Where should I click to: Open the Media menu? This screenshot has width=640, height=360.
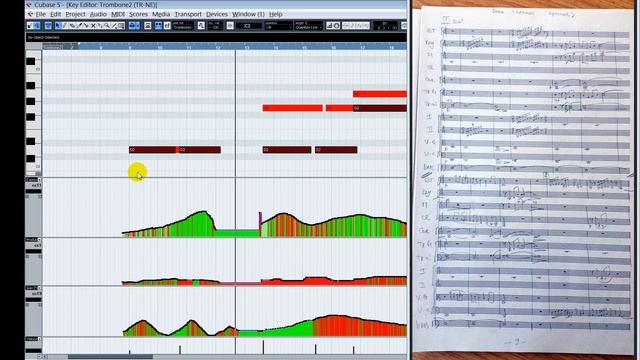[161, 14]
